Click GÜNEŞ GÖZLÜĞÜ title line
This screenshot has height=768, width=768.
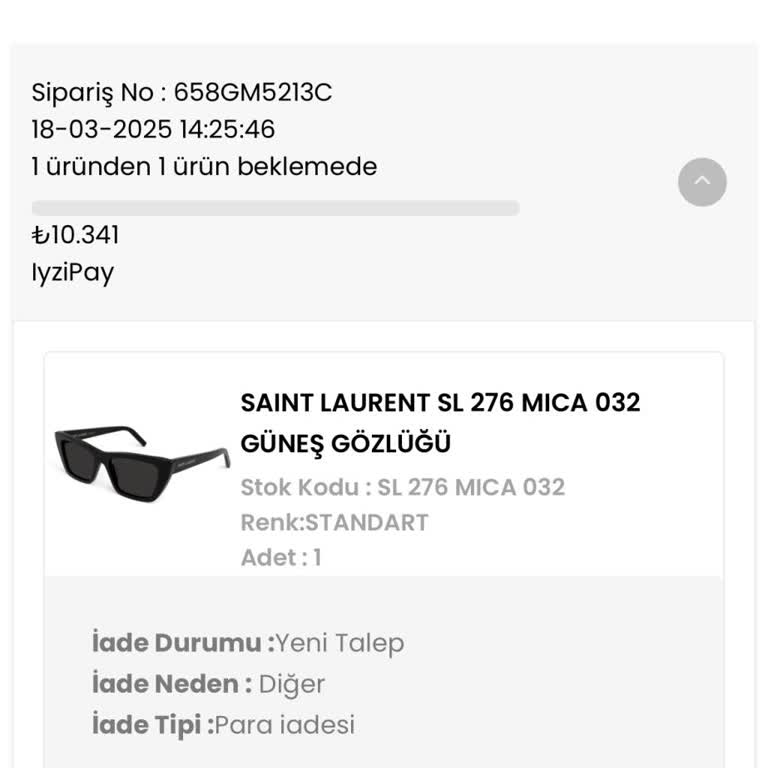coord(346,443)
